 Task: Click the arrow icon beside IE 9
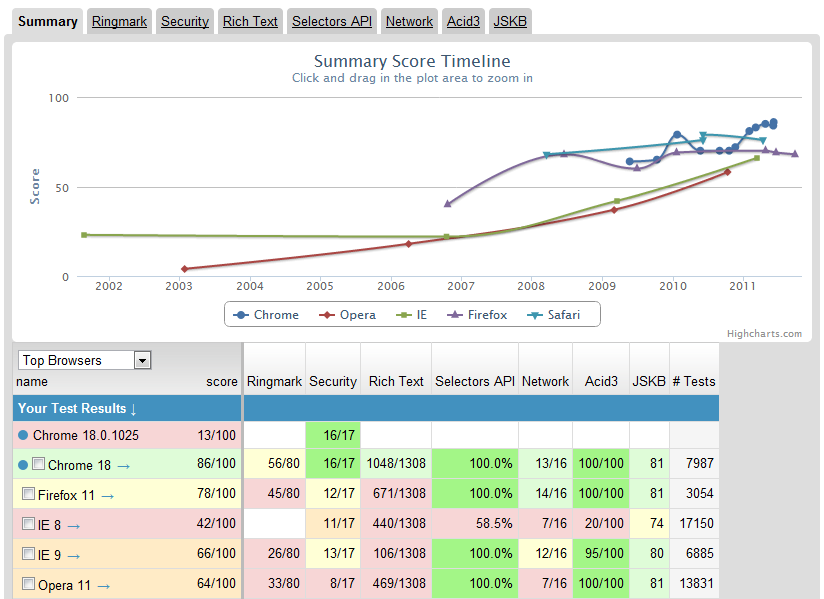point(74,555)
